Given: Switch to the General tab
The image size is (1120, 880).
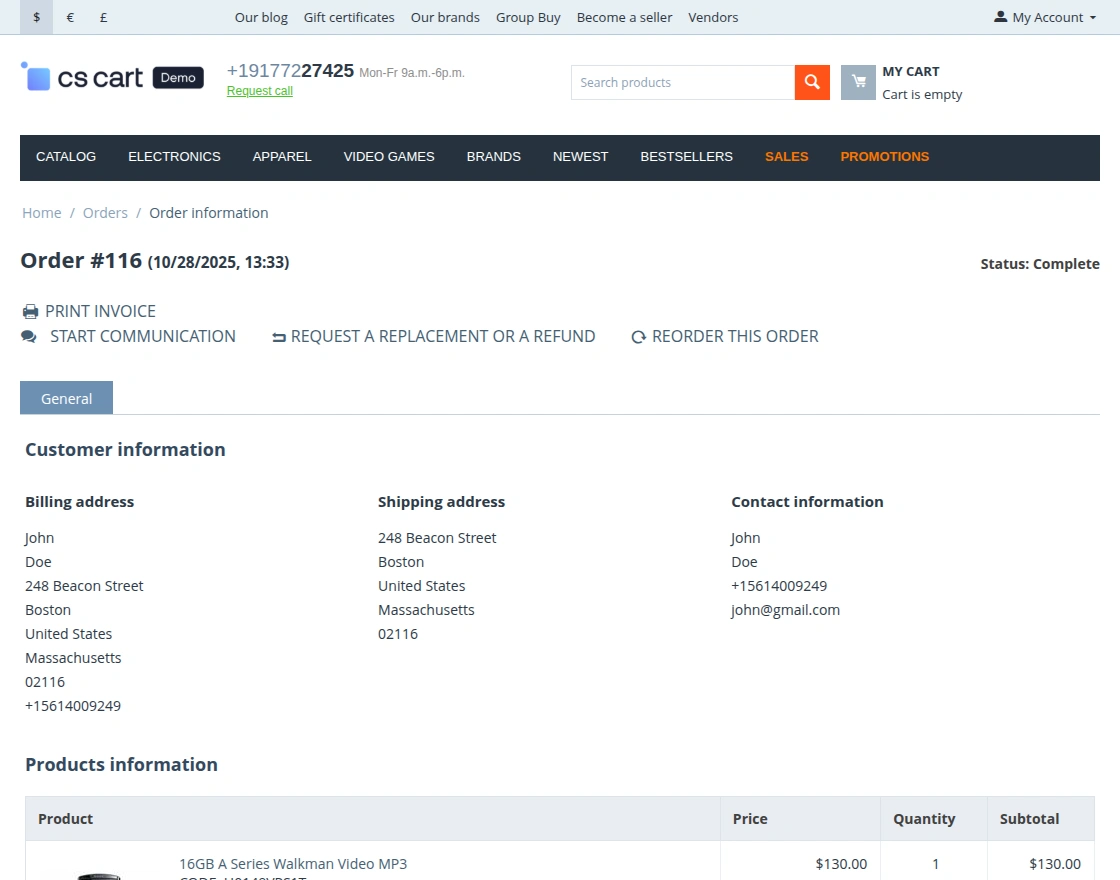Looking at the screenshot, I should click(66, 397).
